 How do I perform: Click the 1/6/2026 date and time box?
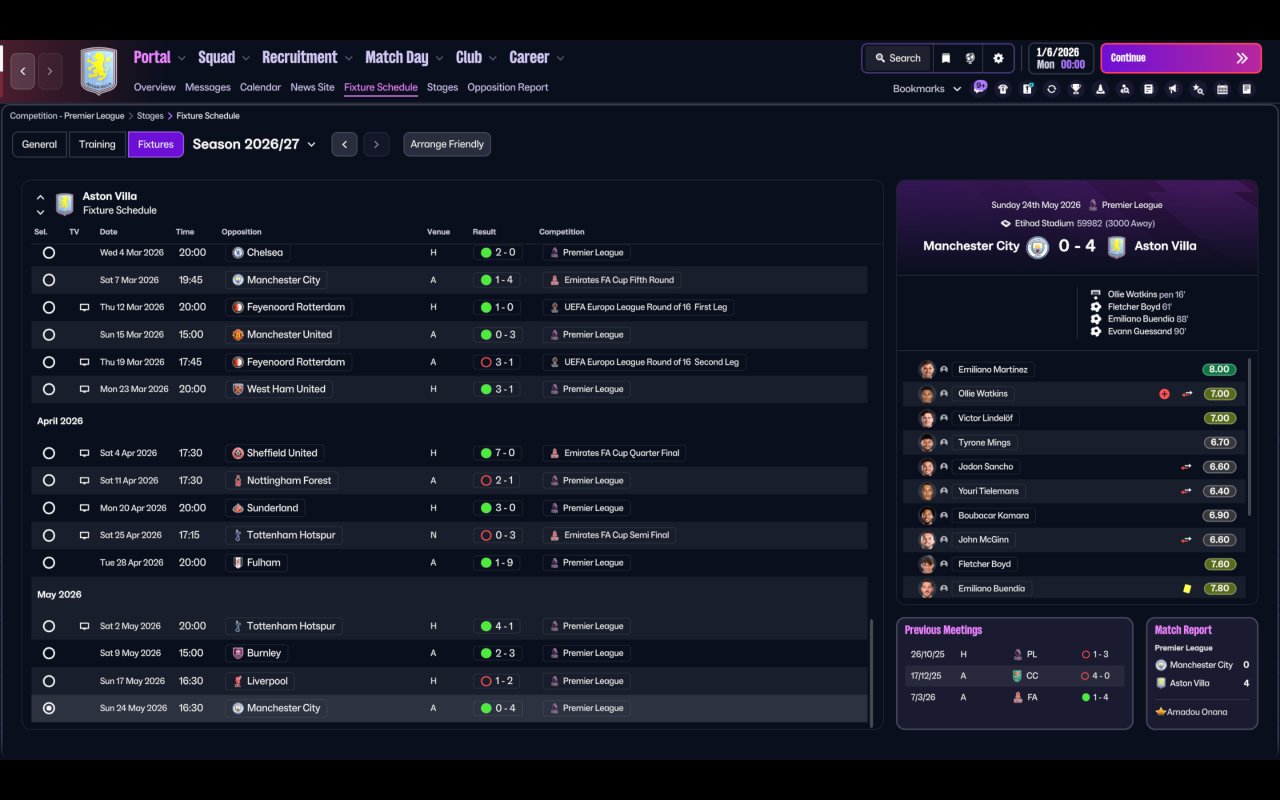pos(1060,58)
